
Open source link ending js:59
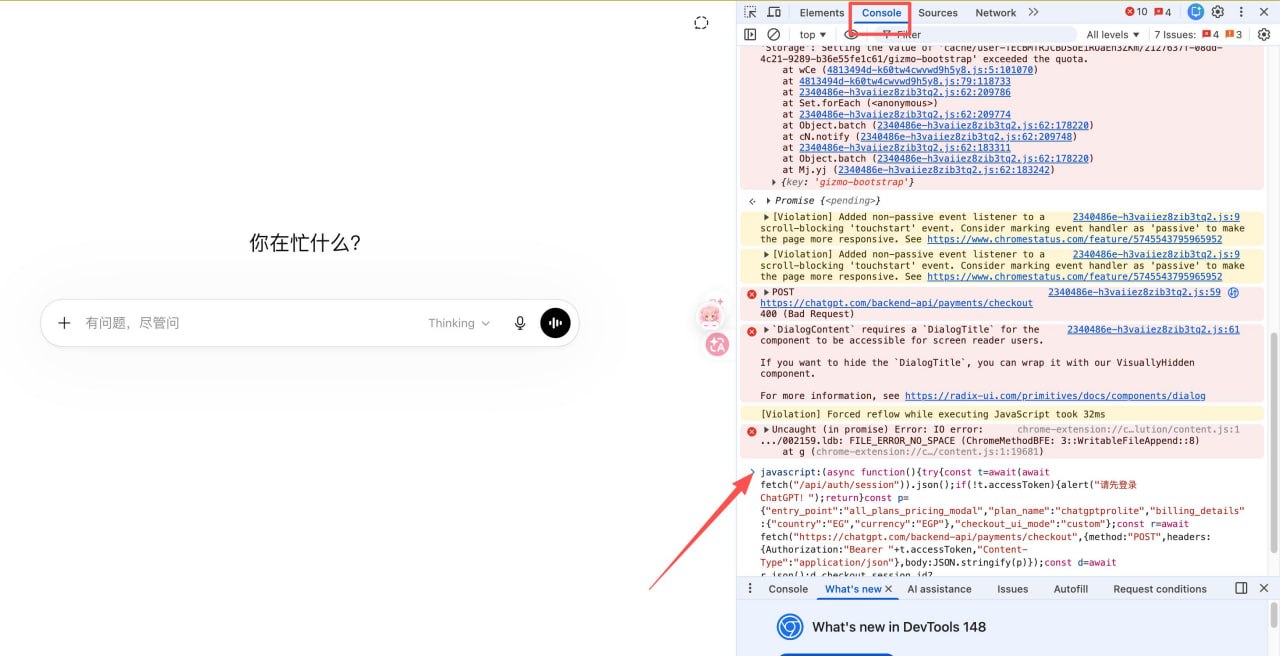click(1134, 292)
